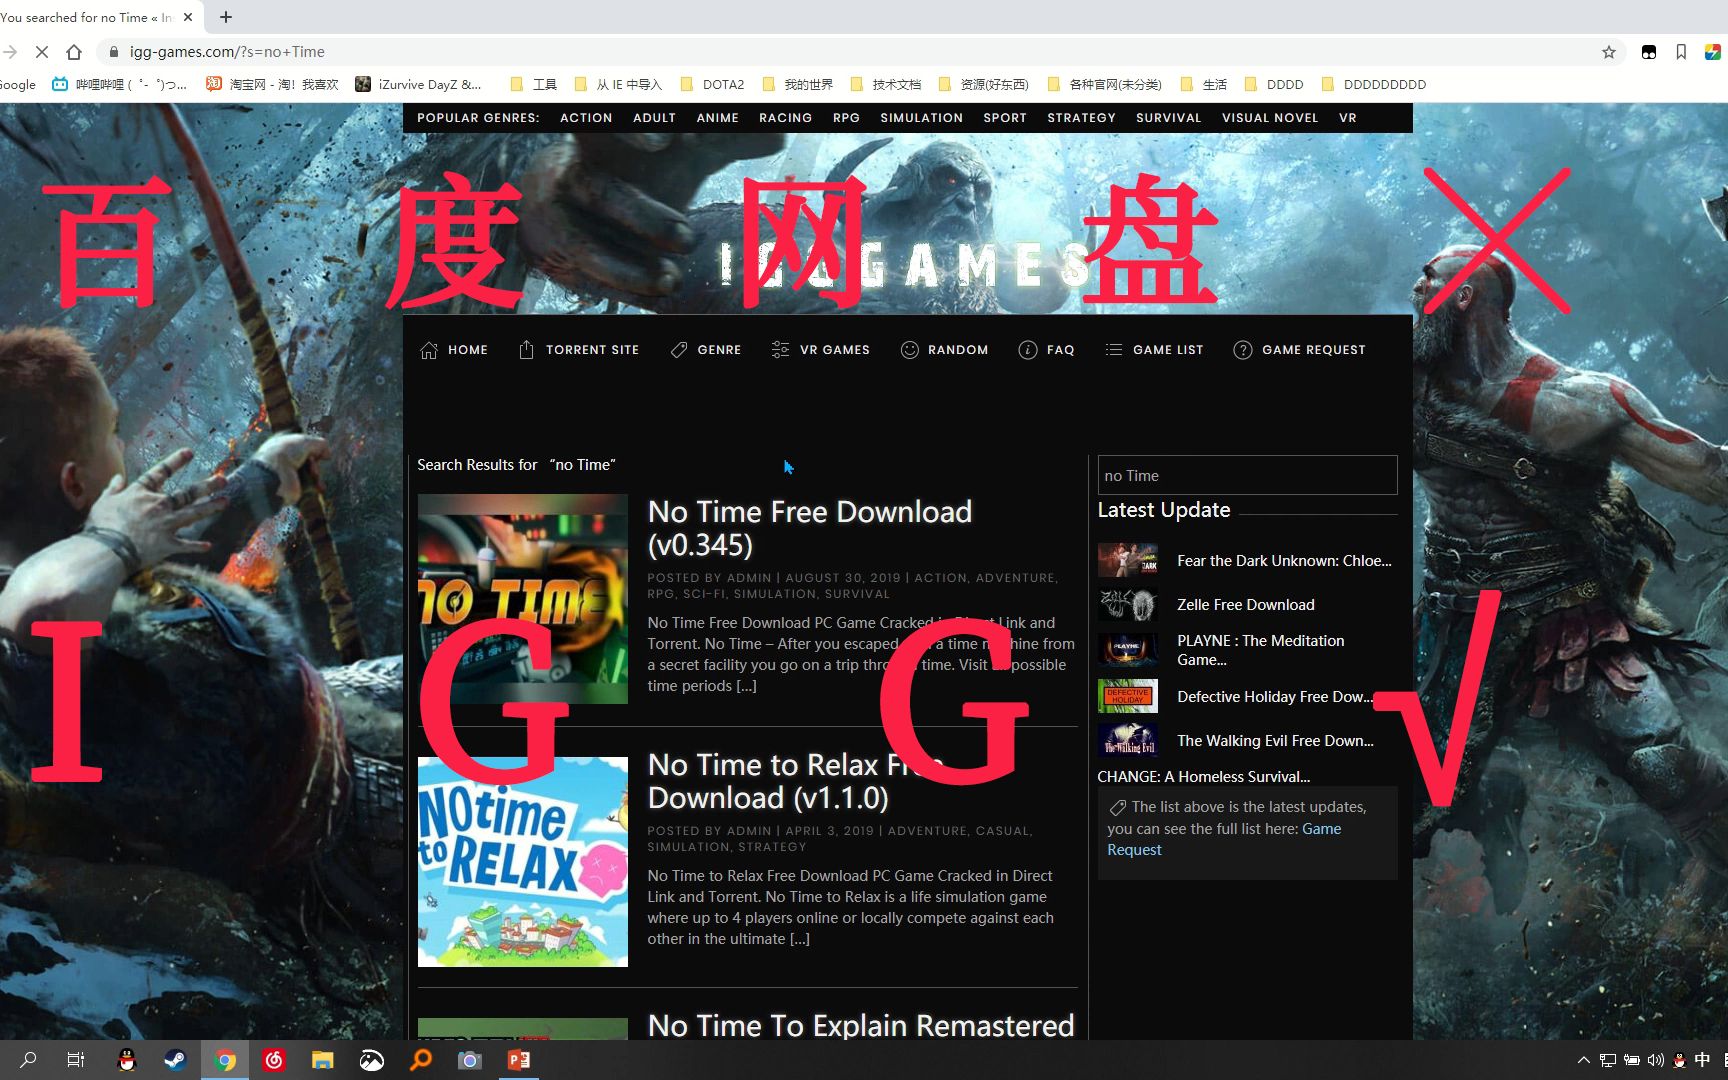Close the 'You searched for no Time' tab
Viewport: 1728px width, 1080px height.
coord(188,17)
